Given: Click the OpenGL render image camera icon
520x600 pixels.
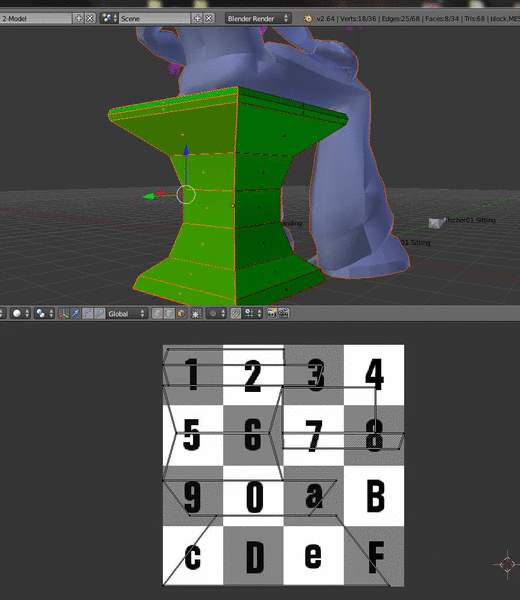Looking at the screenshot, I should click(x=272, y=314).
